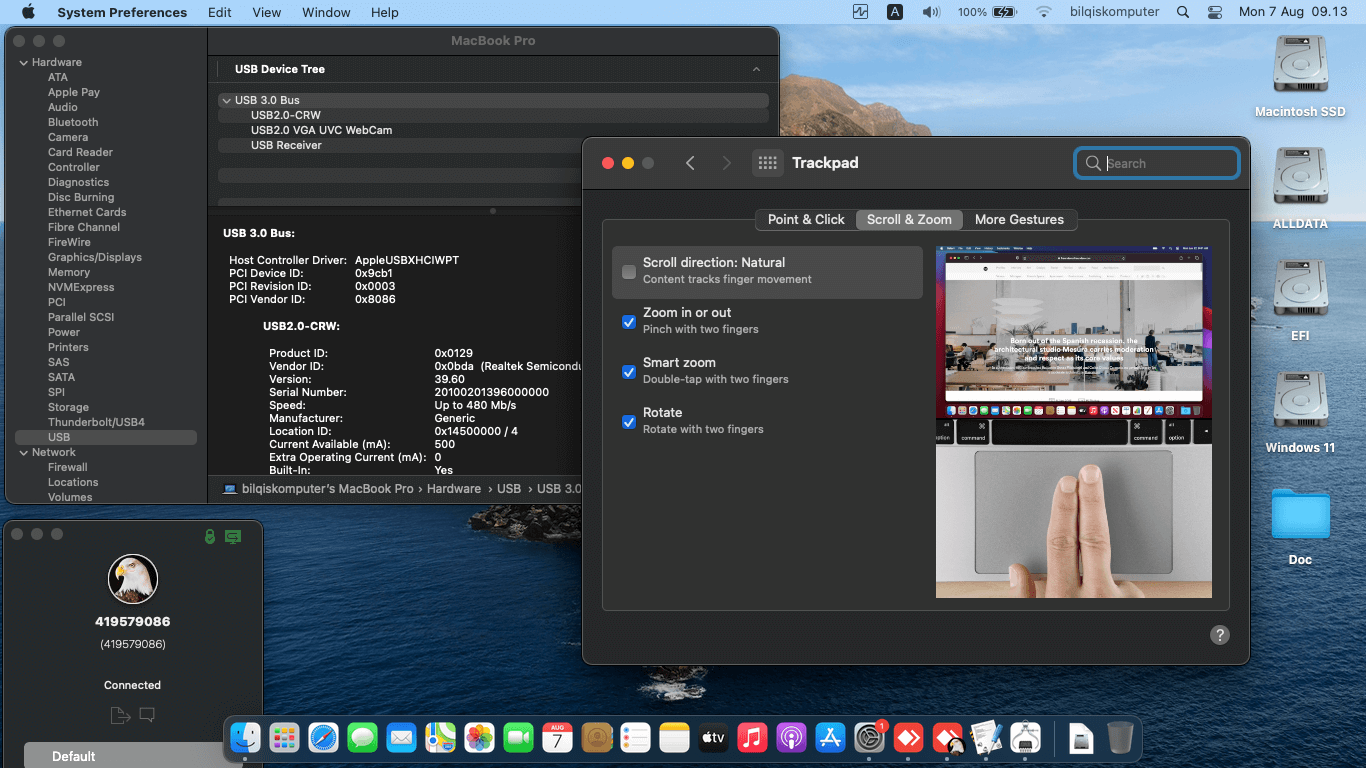
Task: Open the Music app in the Dock
Action: pos(753,738)
